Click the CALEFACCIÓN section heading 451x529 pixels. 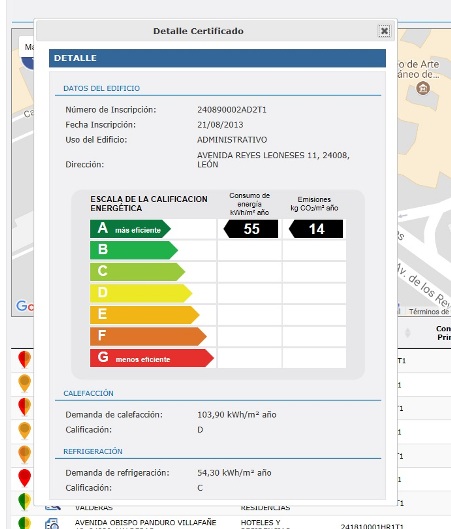coord(88,393)
